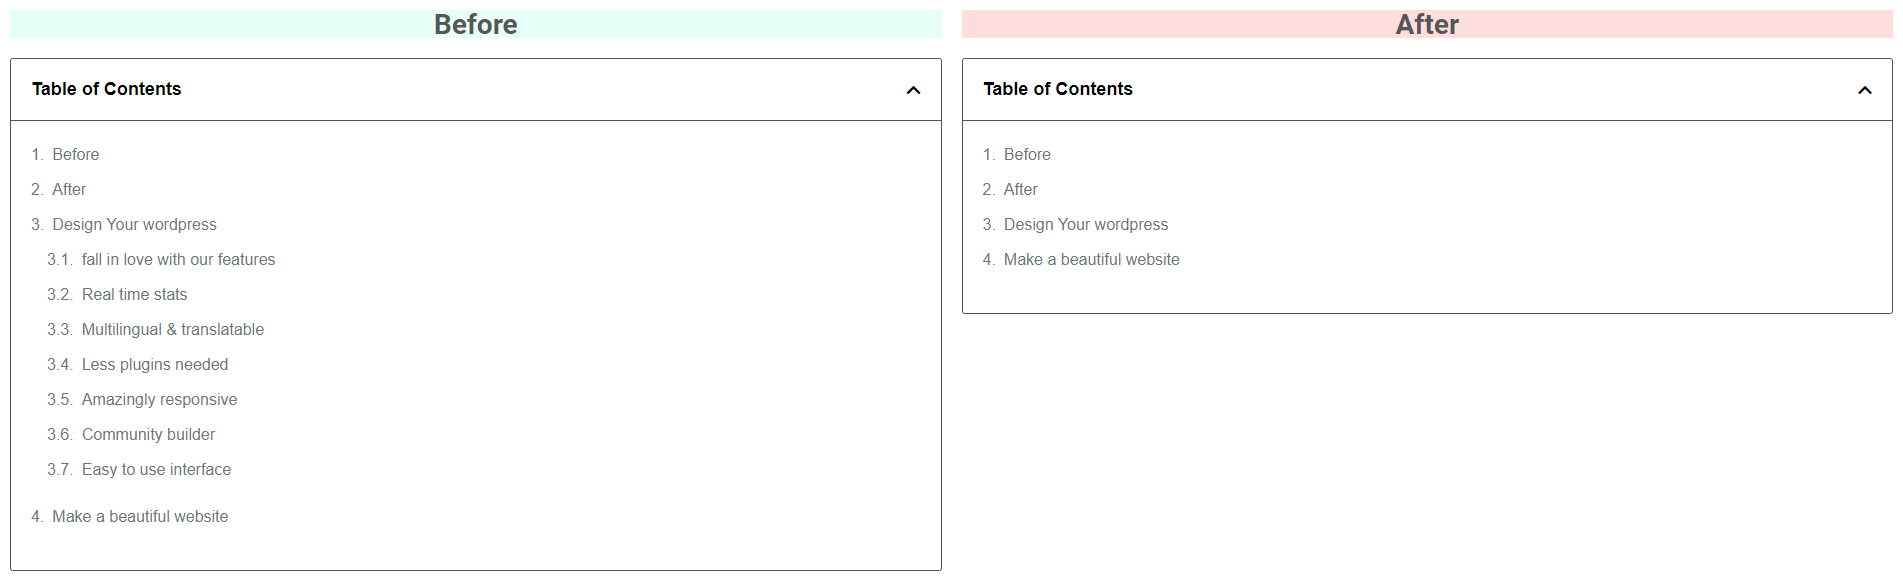
Task: Open the After link in the left list
Action: click(x=70, y=189)
